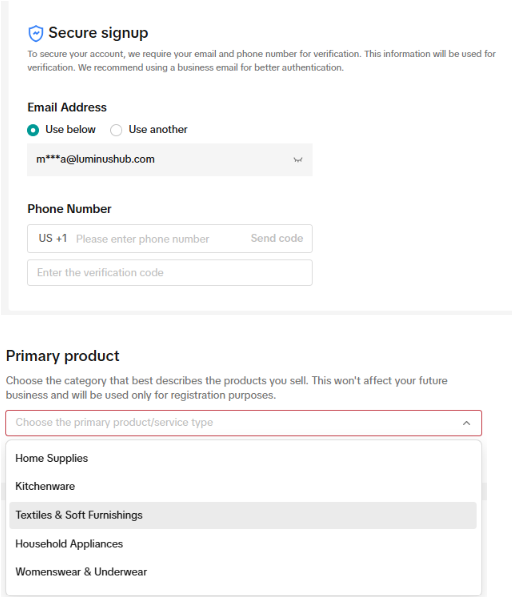The width and height of the screenshot is (512, 597).
Task: Click the primary product/service type dropdown
Action: (x=244, y=423)
